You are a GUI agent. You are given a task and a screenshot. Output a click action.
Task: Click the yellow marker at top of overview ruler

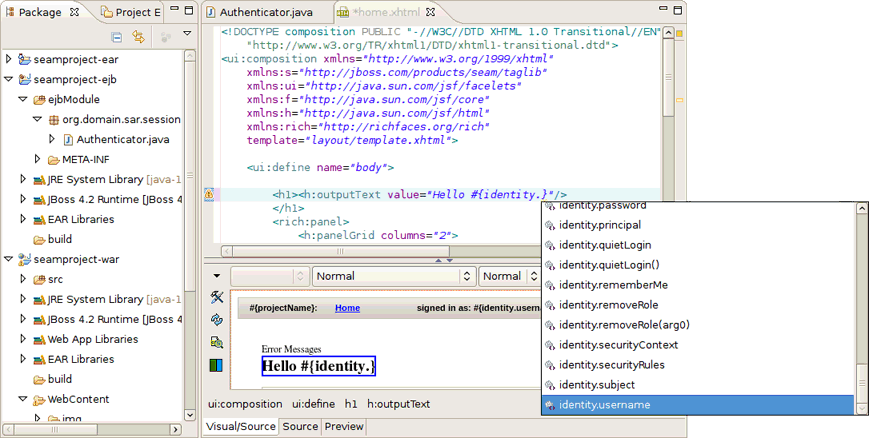[679, 33]
